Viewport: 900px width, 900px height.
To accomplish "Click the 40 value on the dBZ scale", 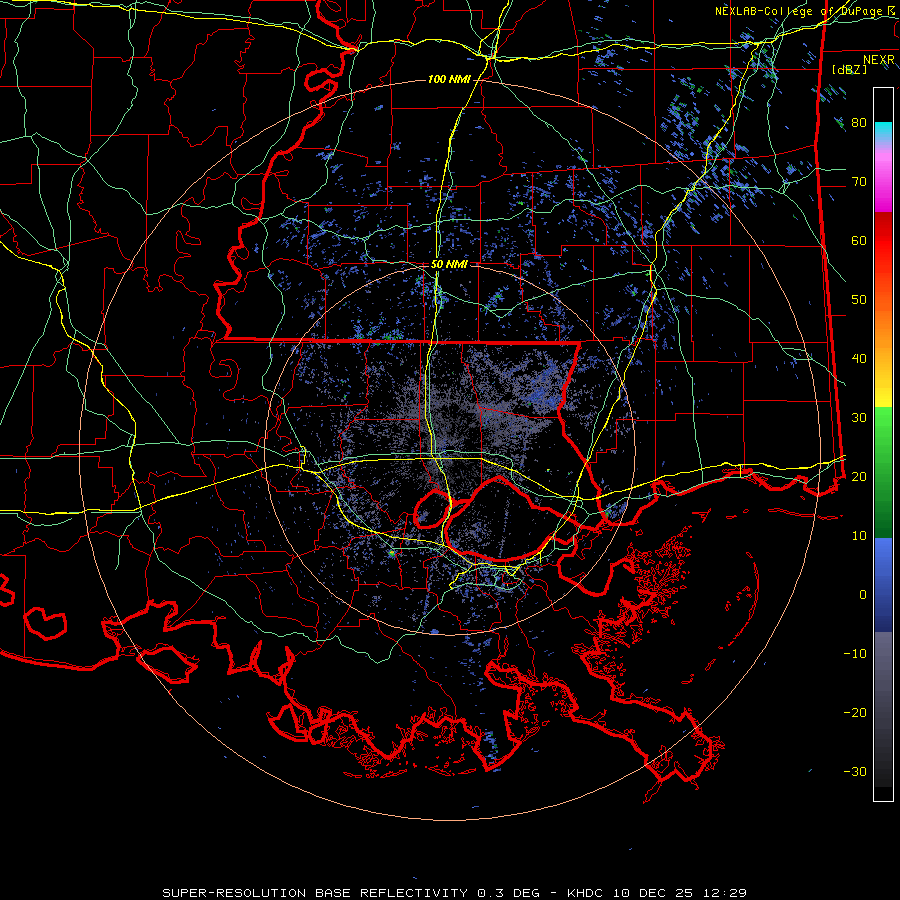I will (x=859, y=359).
